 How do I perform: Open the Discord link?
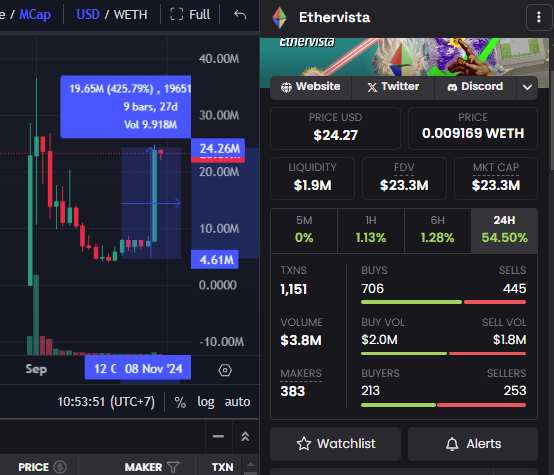pos(475,87)
